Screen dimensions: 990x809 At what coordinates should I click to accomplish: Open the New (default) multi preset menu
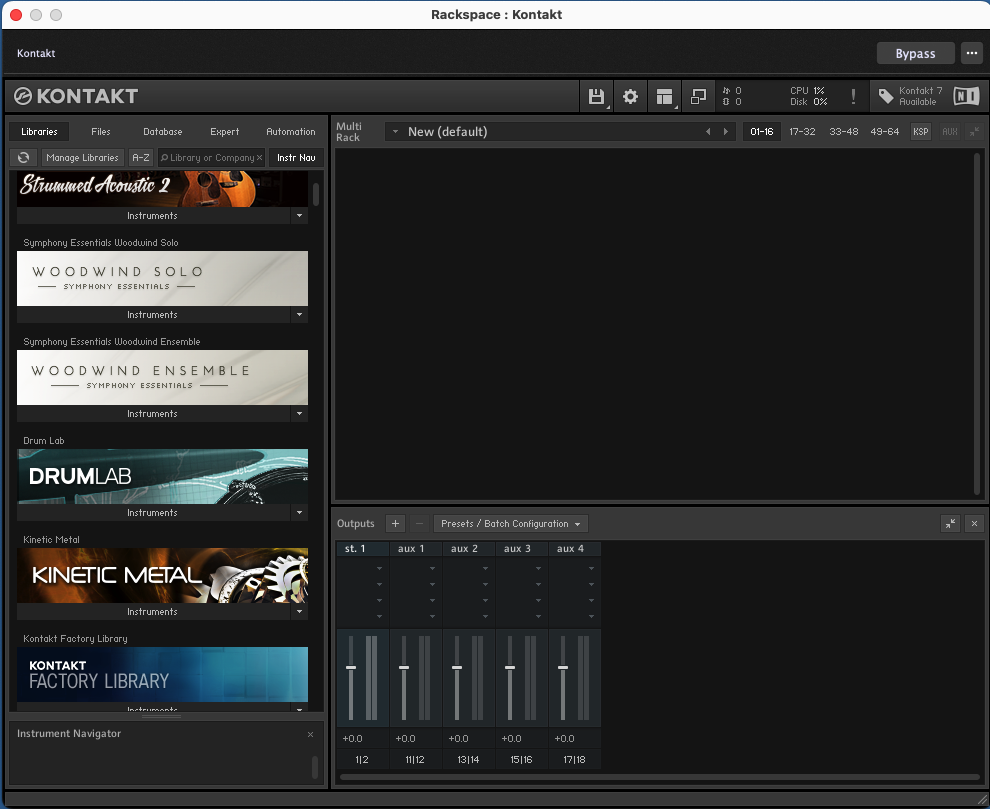click(395, 131)
